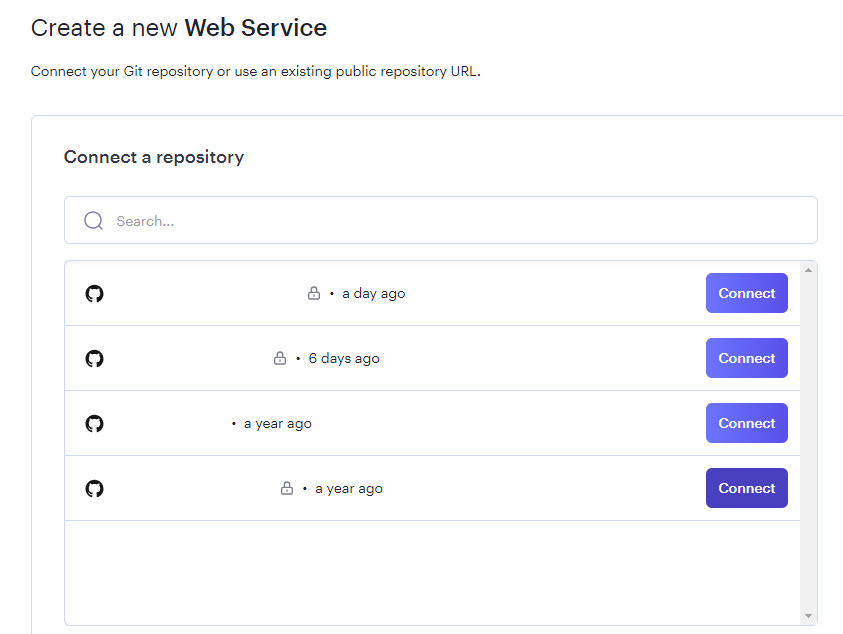843x634 pixels.
Task: Click the lock icon next to '6 days ago'
Action: click(280, 357)
